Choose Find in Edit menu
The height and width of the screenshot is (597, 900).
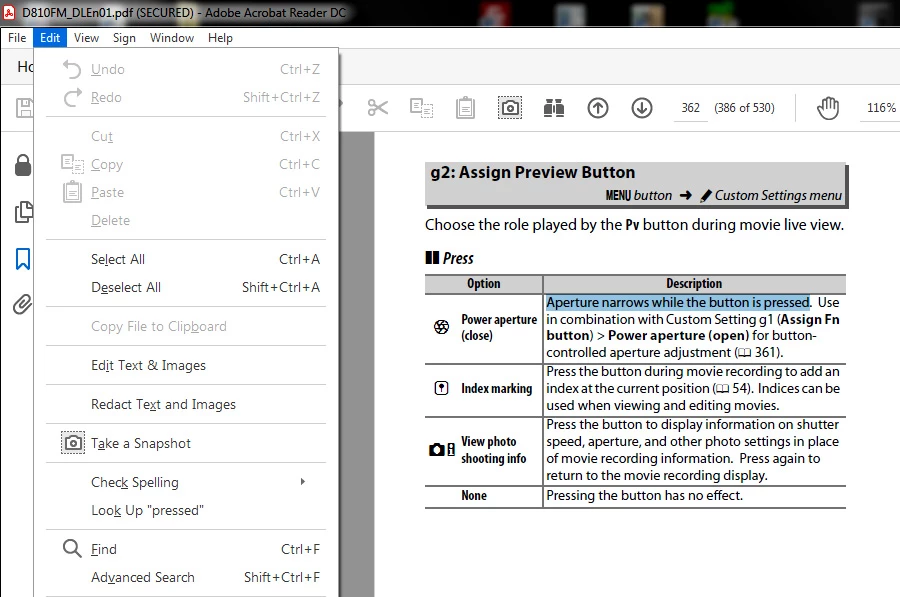click(187, 549)
